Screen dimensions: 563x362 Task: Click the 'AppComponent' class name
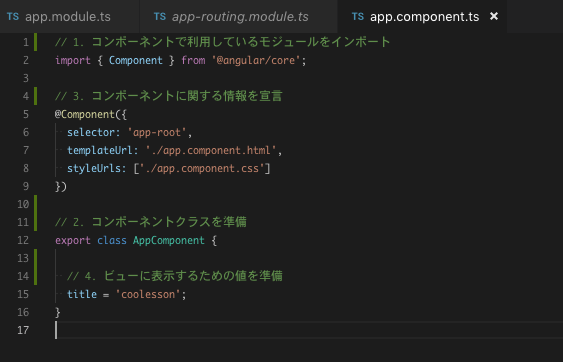[x=169, y=240]
